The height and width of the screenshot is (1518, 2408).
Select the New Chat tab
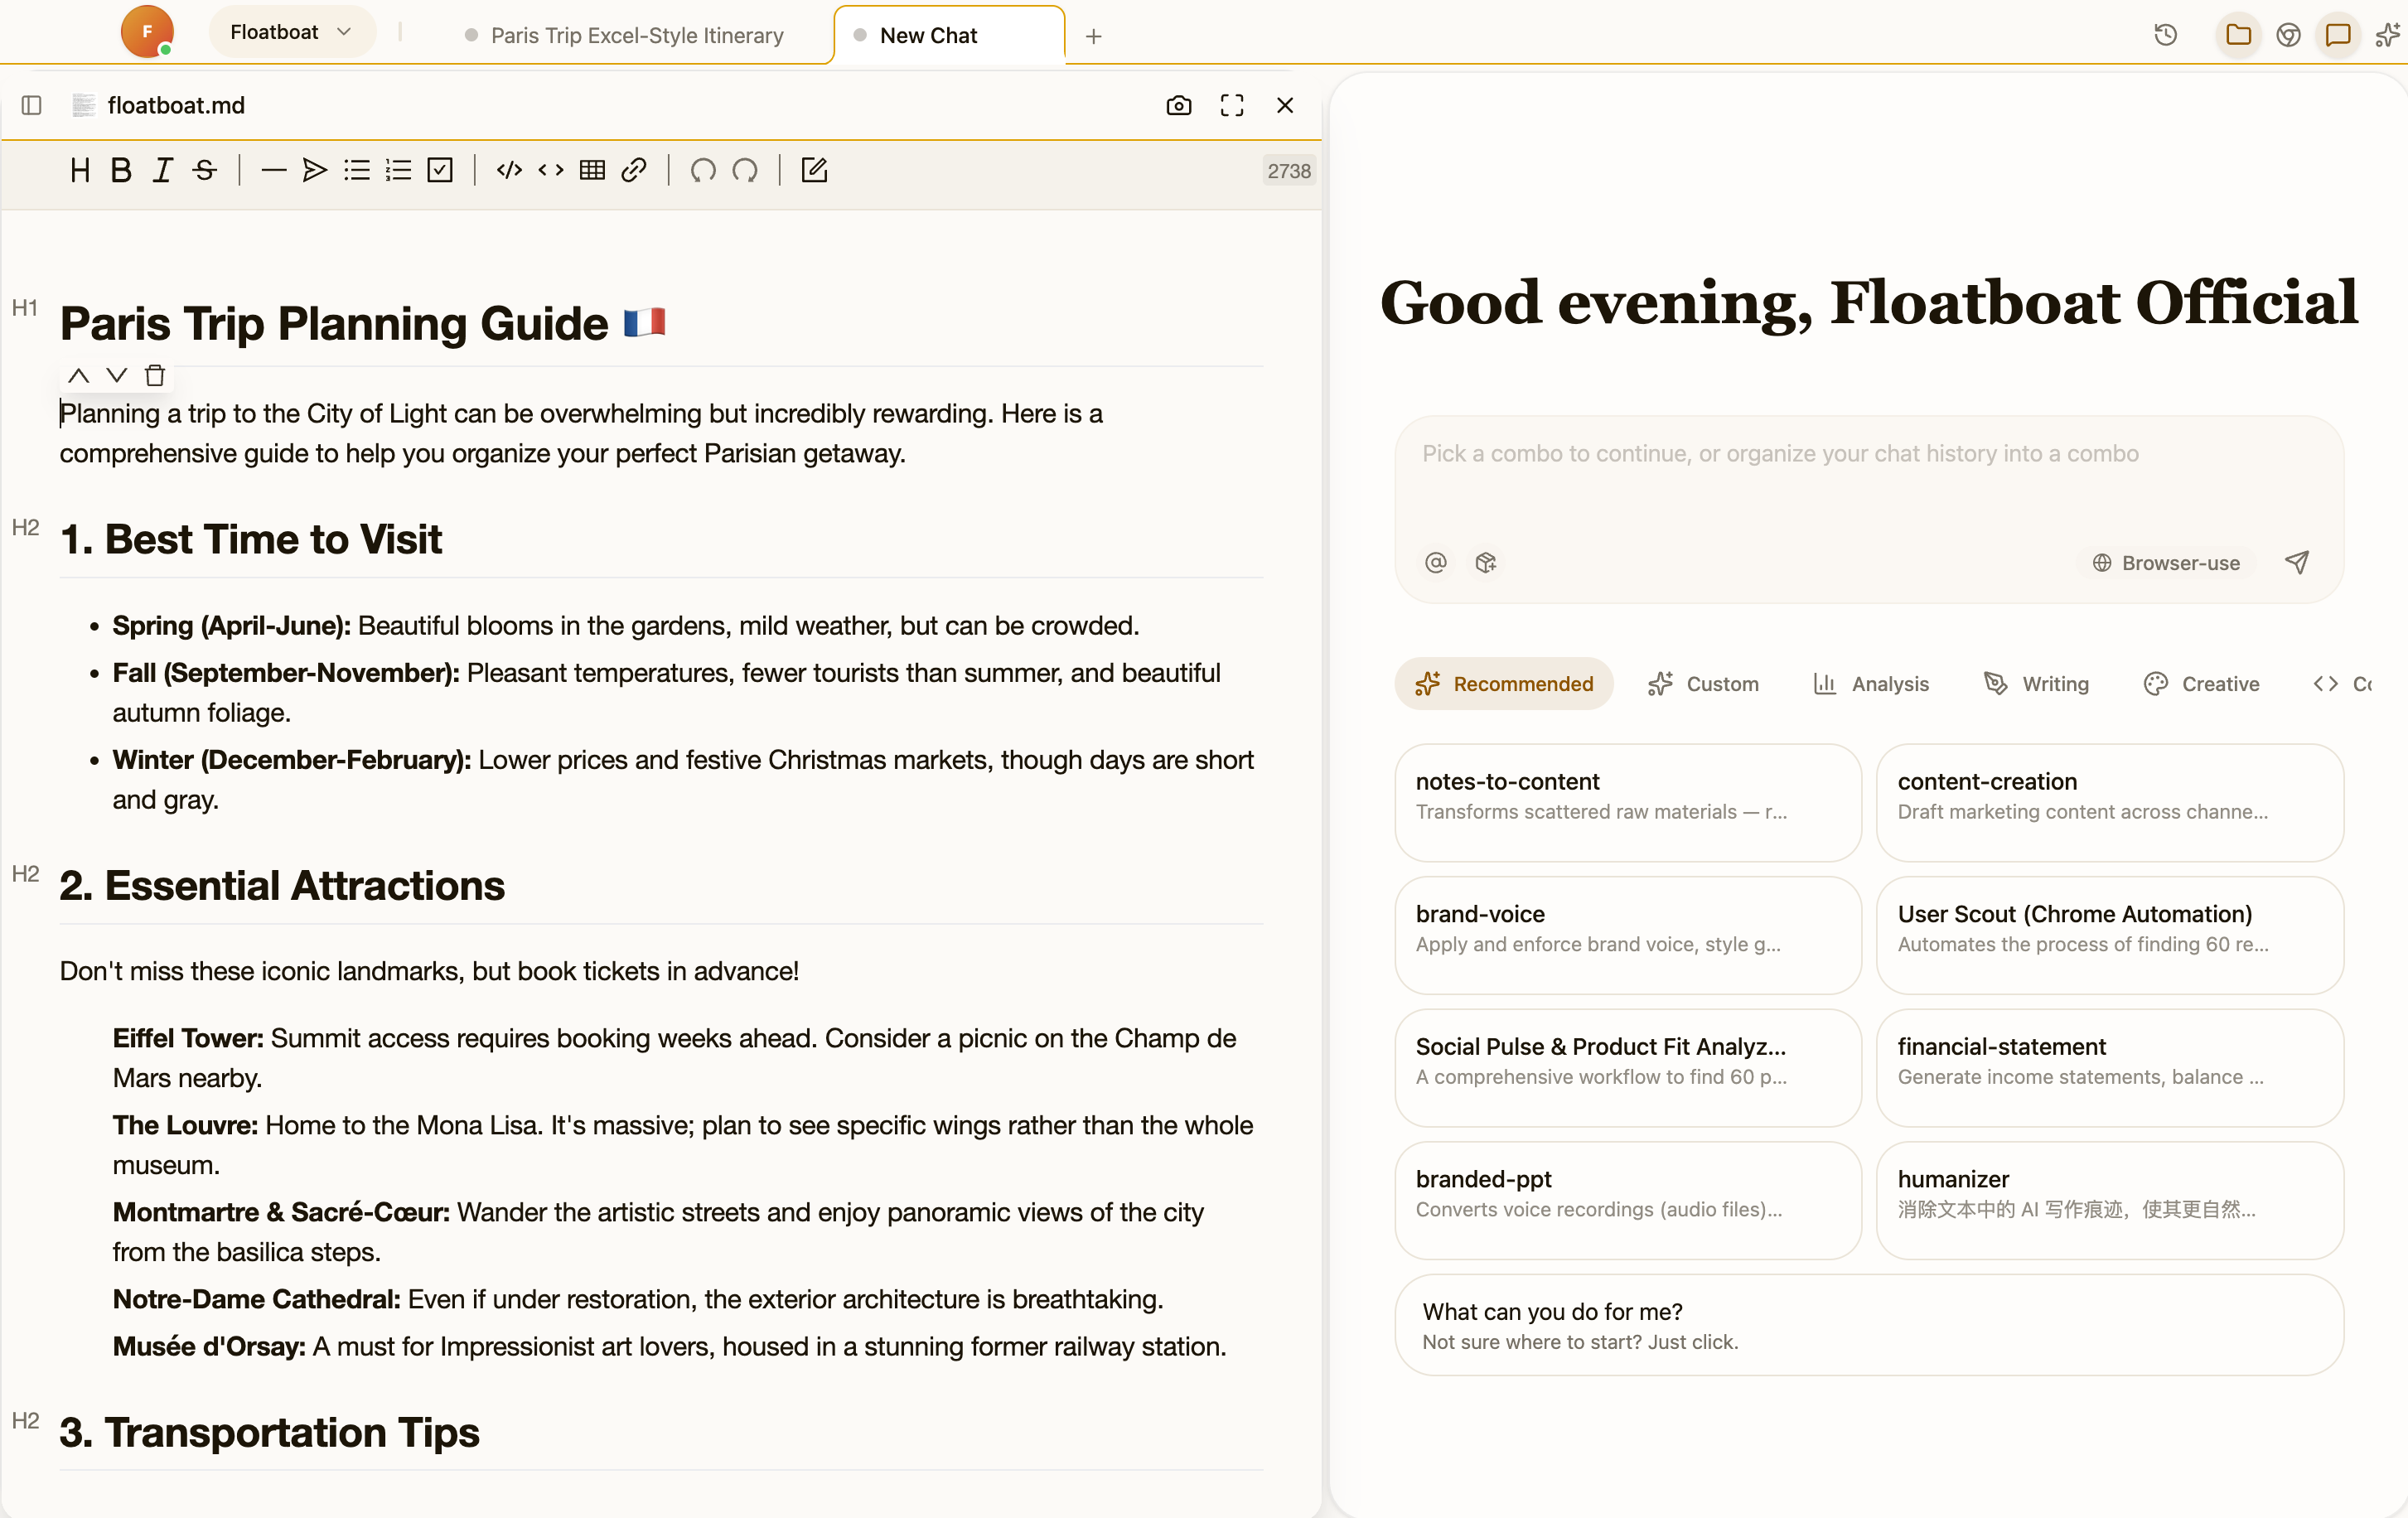coord(949,35)
